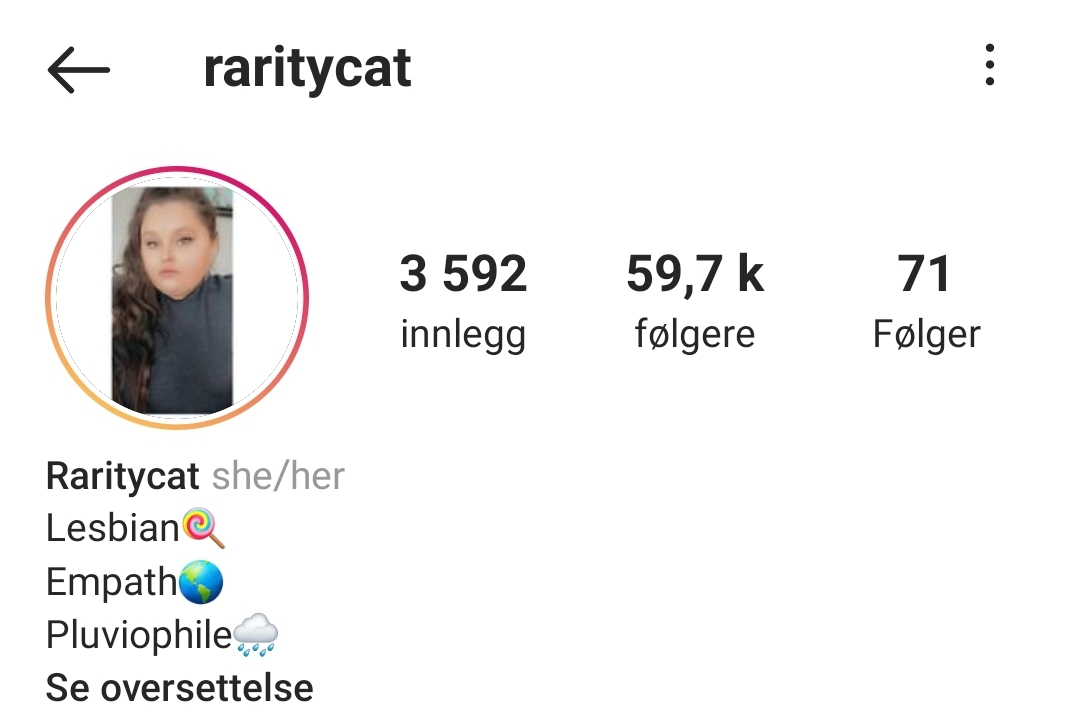Tap the rain cloud emoji
The image size is (1080, 718).
tap(256, 635)
